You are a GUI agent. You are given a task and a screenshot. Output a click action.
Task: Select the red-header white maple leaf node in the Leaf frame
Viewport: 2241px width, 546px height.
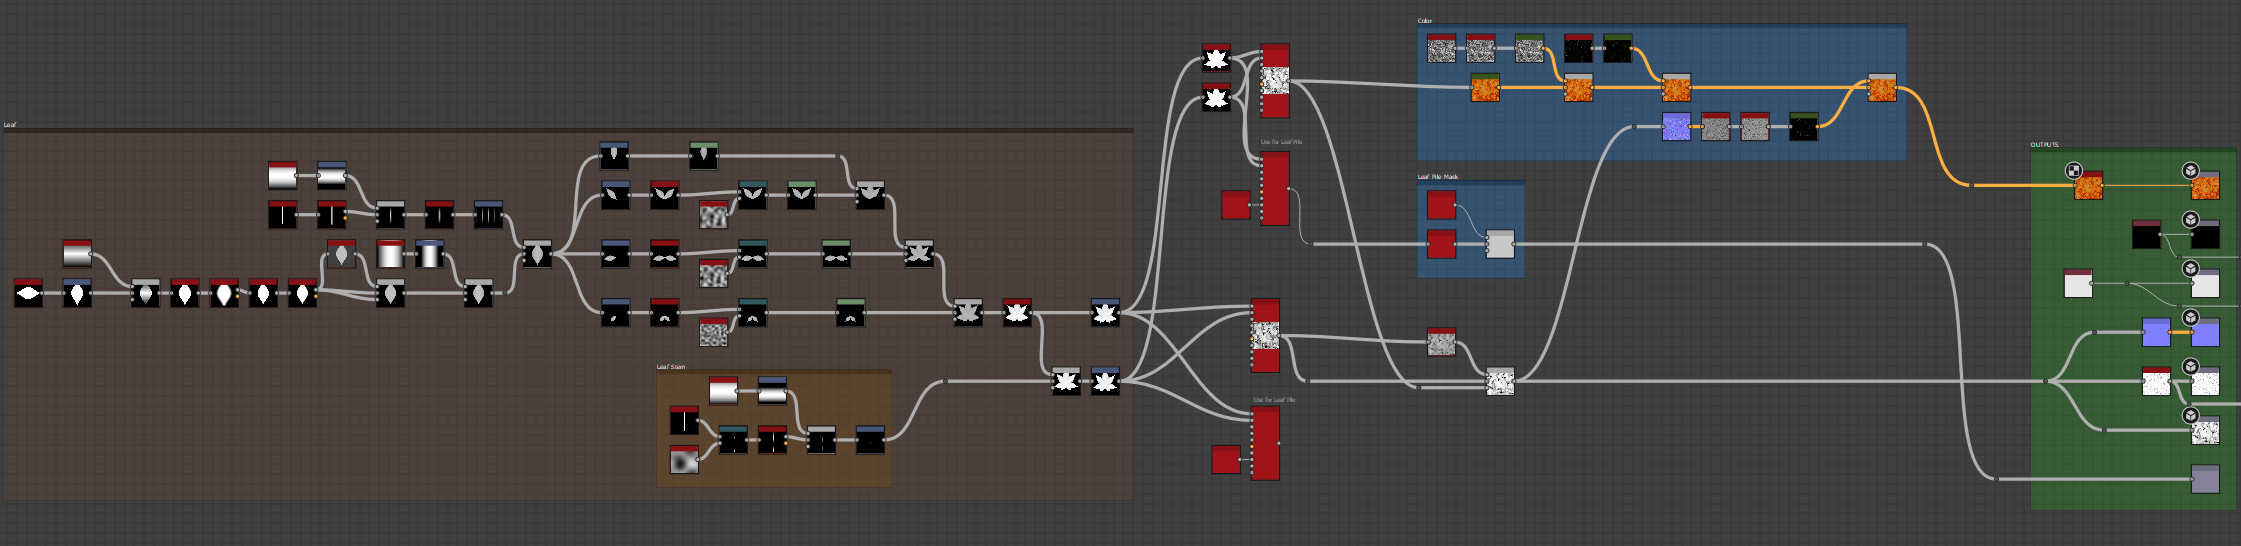(x=1017, y=313)
